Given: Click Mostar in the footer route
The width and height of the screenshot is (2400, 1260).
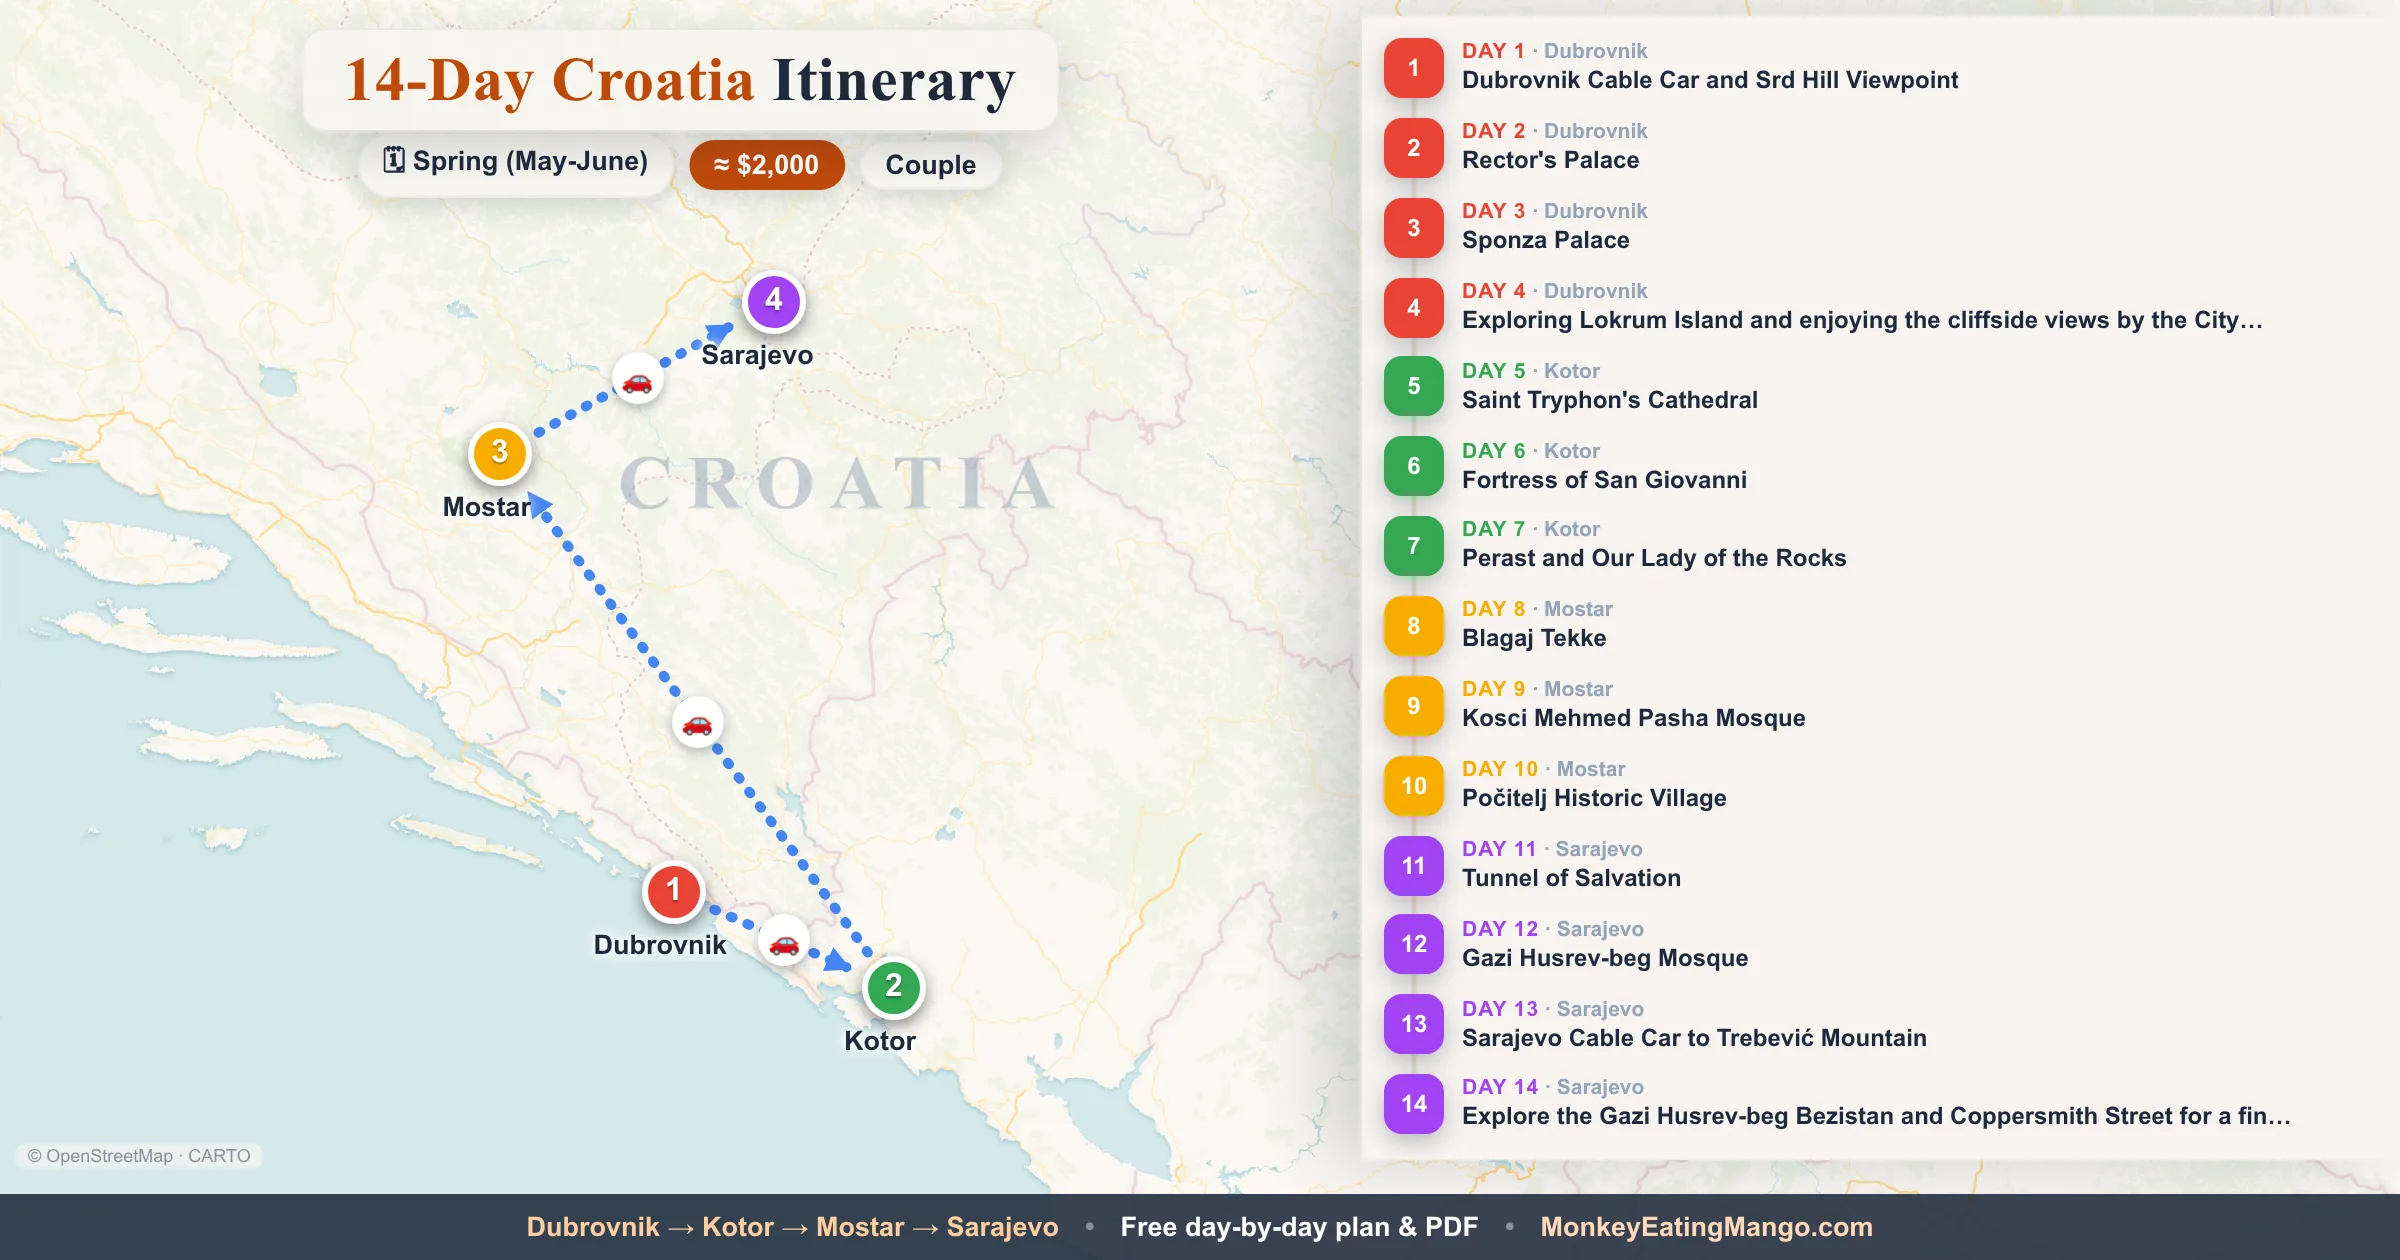Looking at the screenshot, I should [860, 1227].
